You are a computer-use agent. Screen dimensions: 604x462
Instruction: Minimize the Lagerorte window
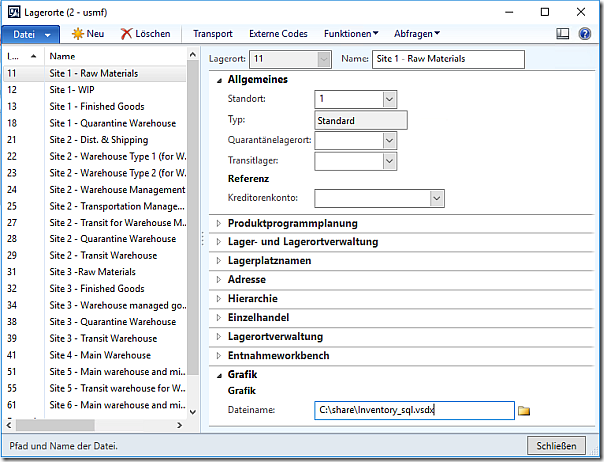pyautogui.click(x=509, y=12)
